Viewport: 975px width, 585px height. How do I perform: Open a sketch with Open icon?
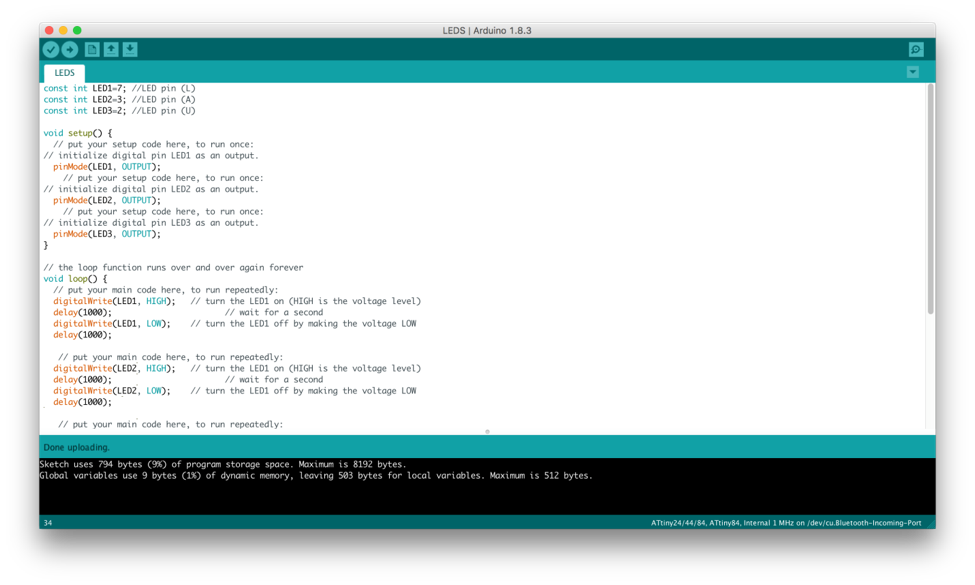click(x=111, y=49)
